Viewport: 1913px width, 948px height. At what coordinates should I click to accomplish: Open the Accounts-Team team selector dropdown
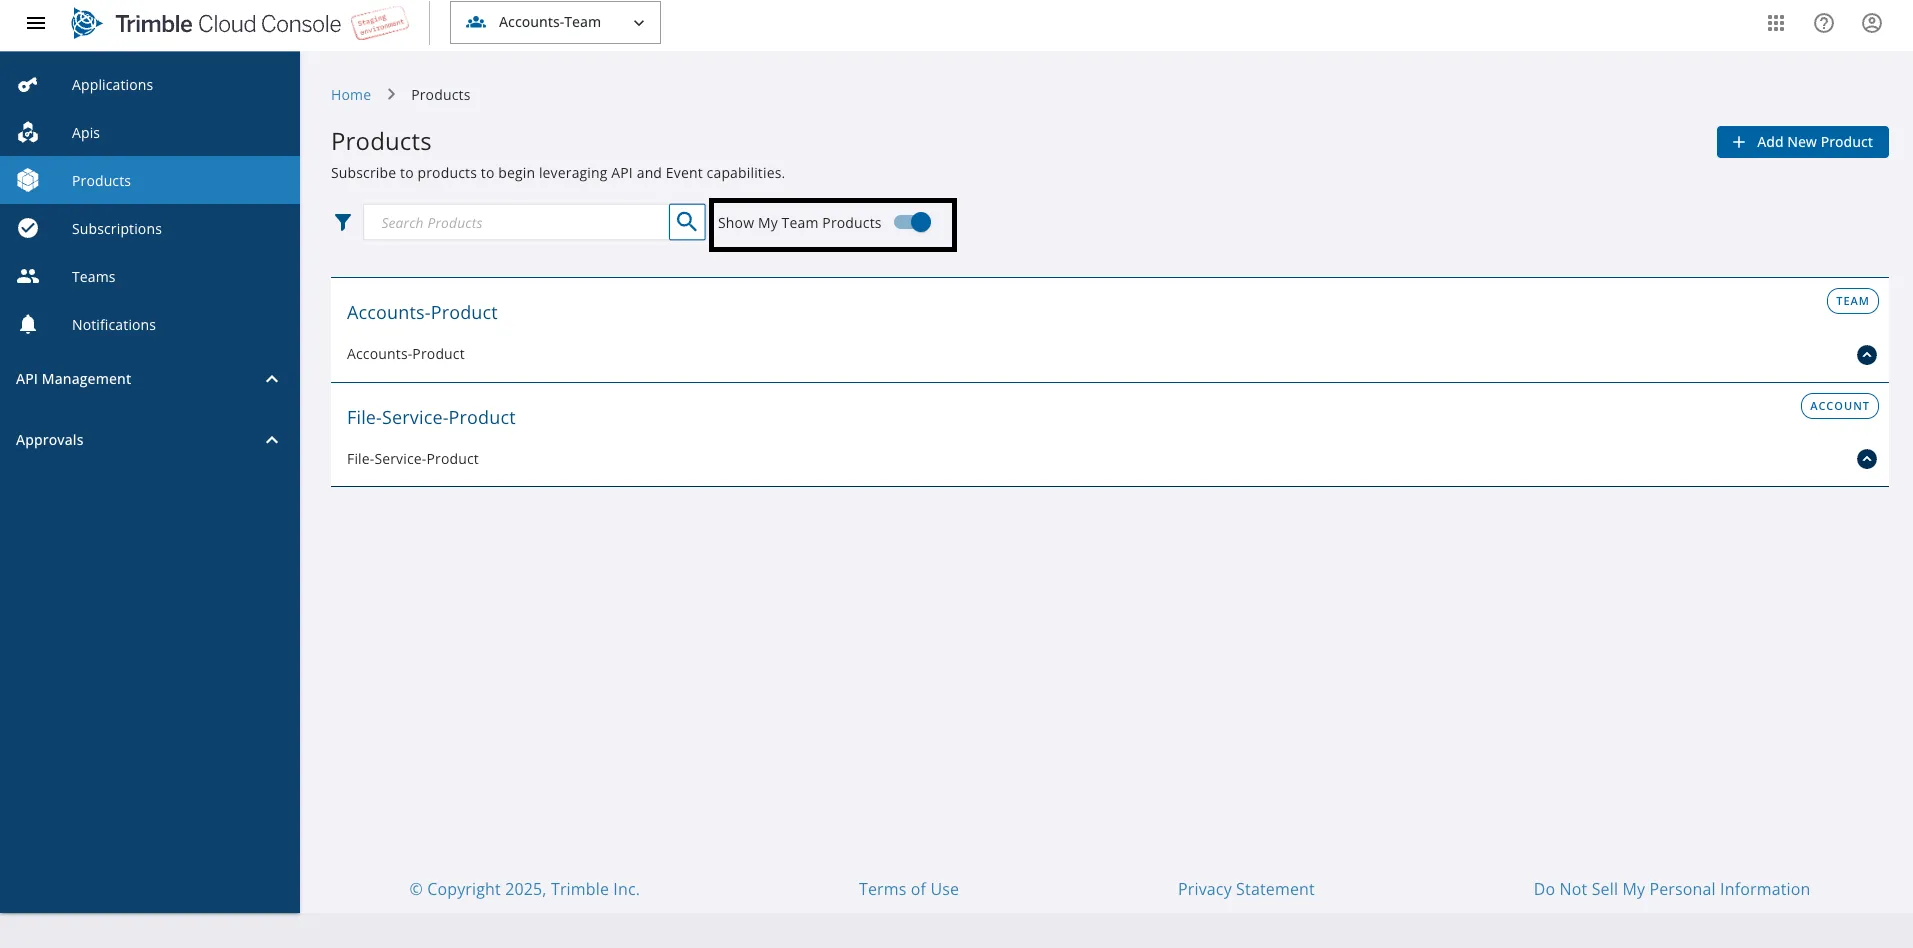(555, 22)
